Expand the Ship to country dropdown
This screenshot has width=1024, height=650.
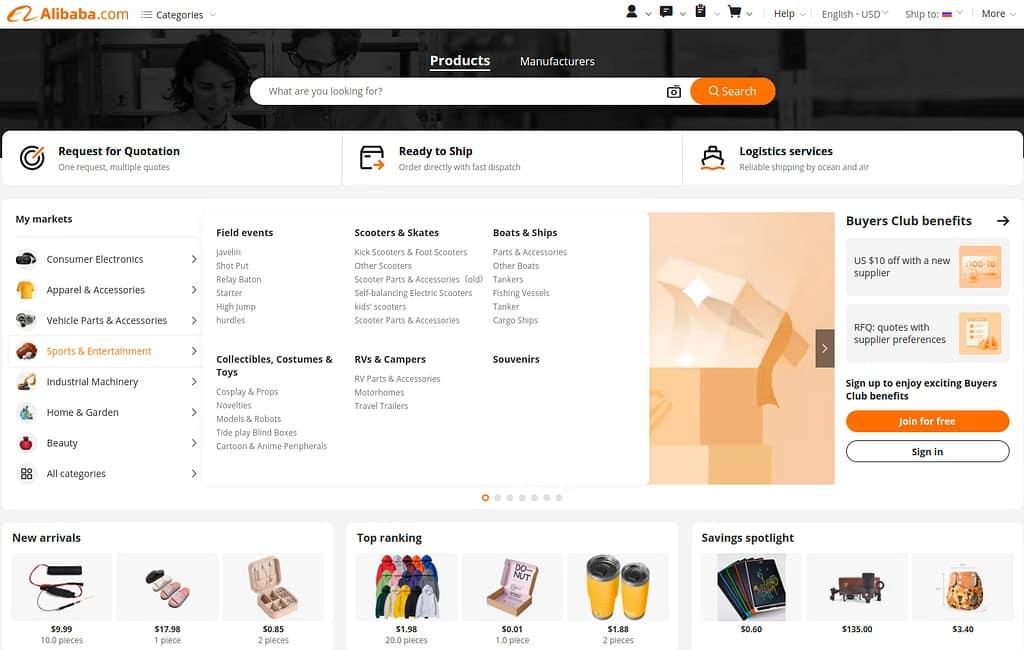(x=933, y=14)
